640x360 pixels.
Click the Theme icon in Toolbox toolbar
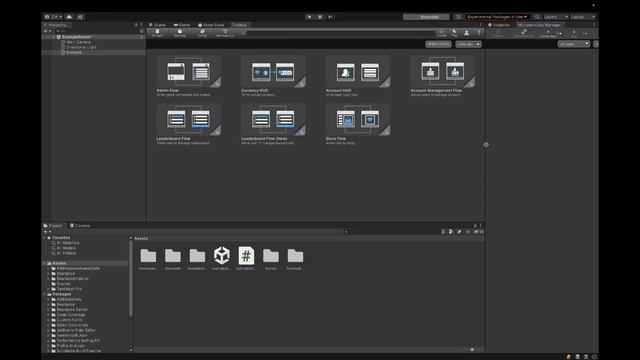coord(180,33)
